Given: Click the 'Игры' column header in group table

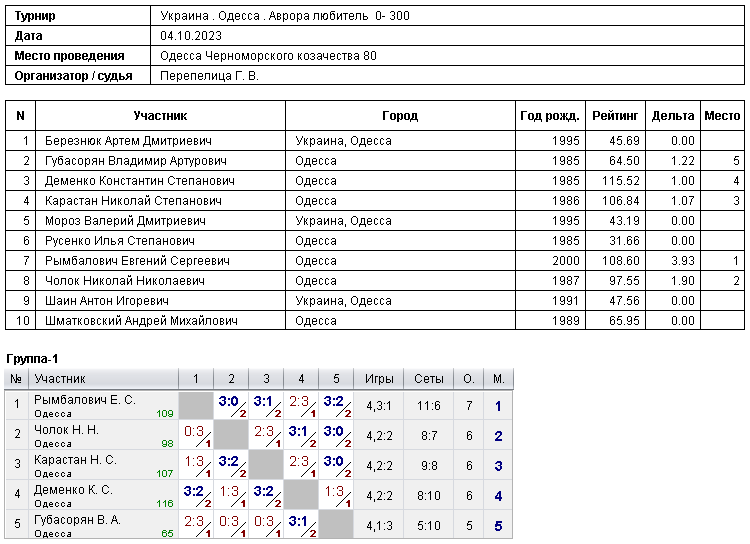Looking at the screenshot, I should [x=379, y=379].
